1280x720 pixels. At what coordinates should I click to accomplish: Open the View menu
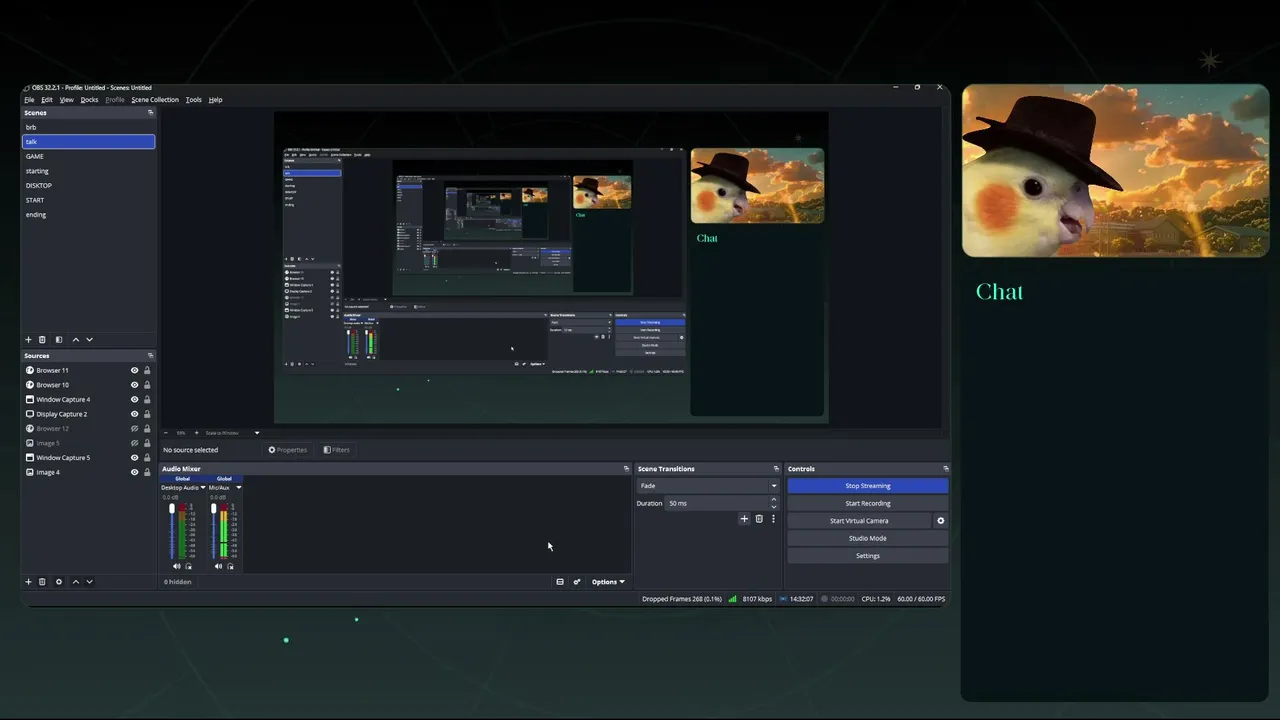67,100
